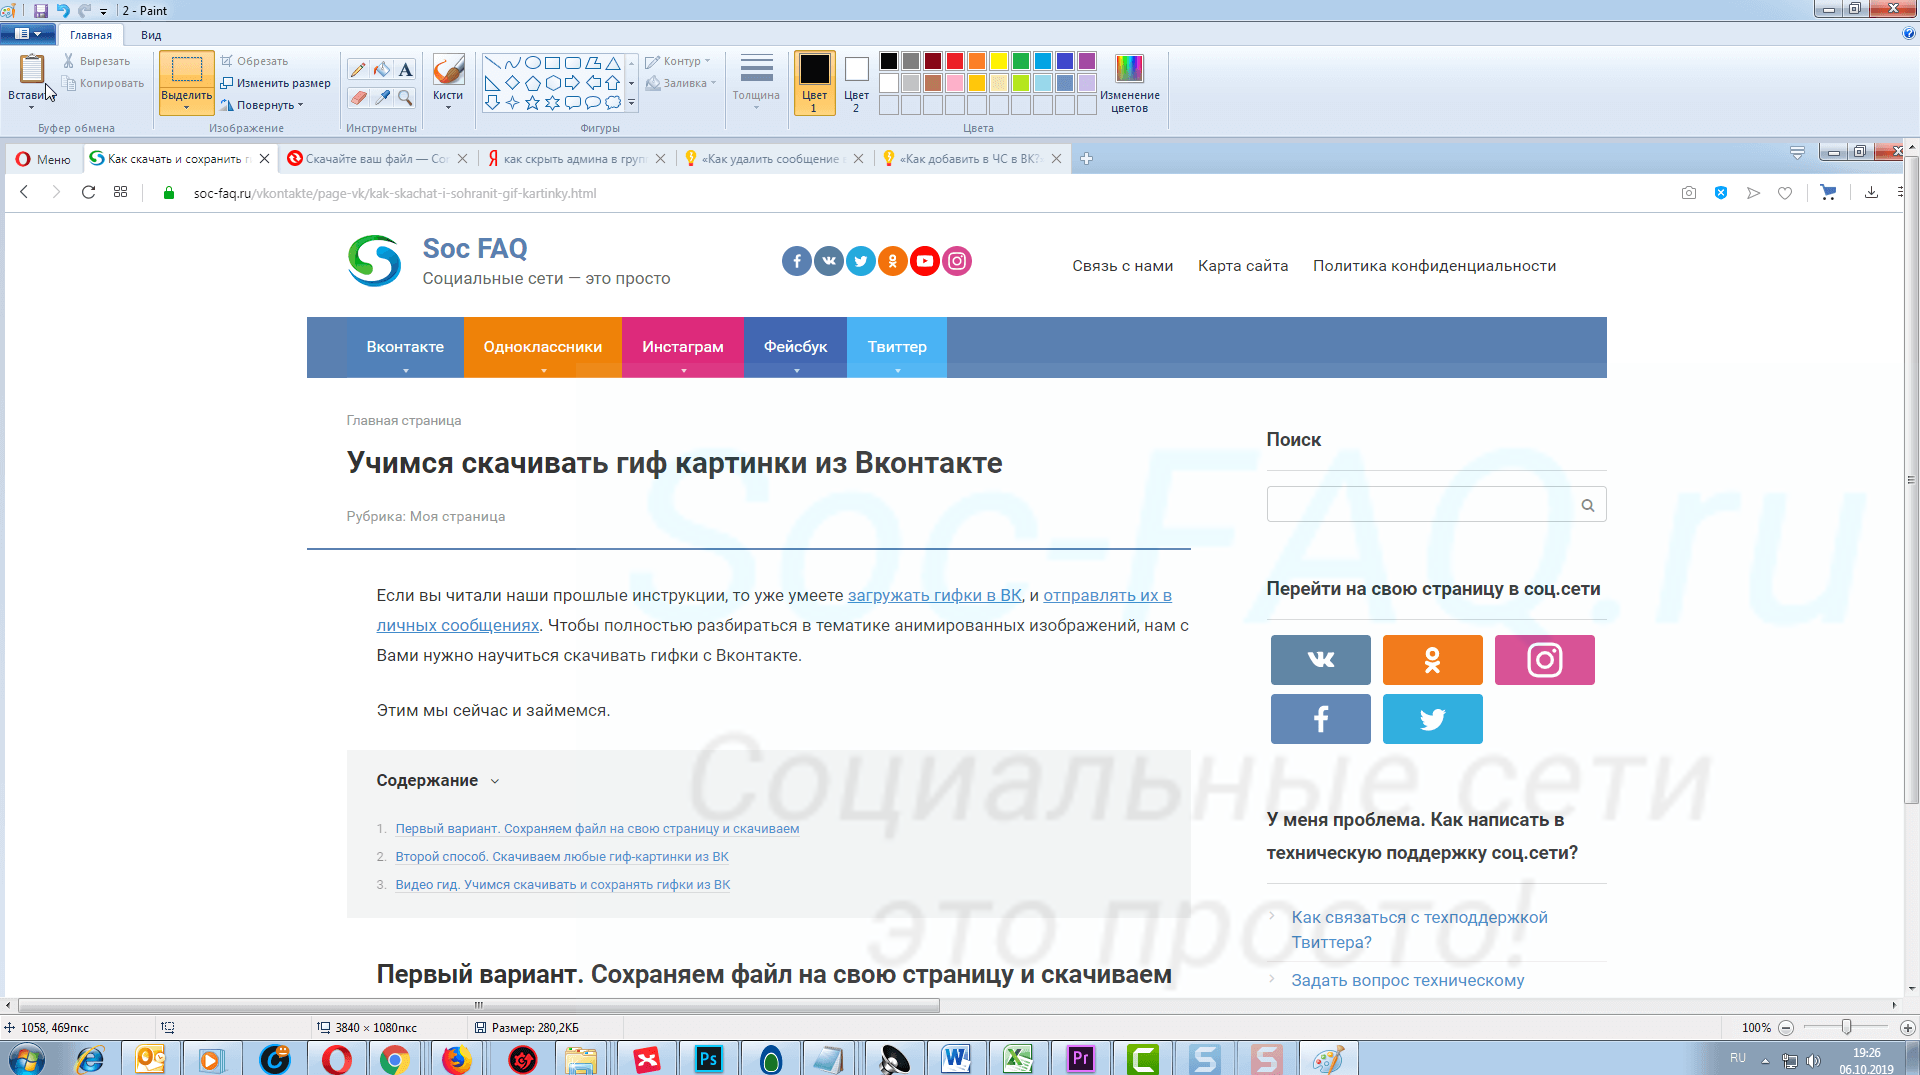Image resolution: width=1920 pixels, height=1075 pixels.
Task: Click the zoom slider handle
Action: [x=1847, y=1028]
